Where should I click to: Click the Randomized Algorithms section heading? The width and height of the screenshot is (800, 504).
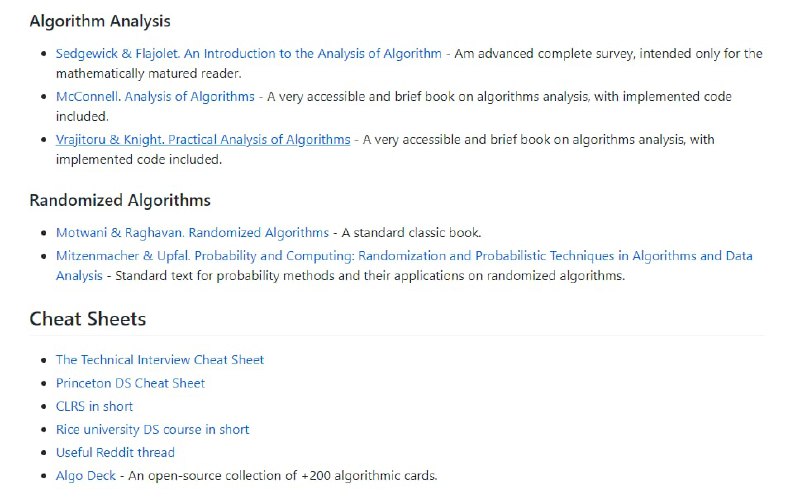click(x=120, y=200)
